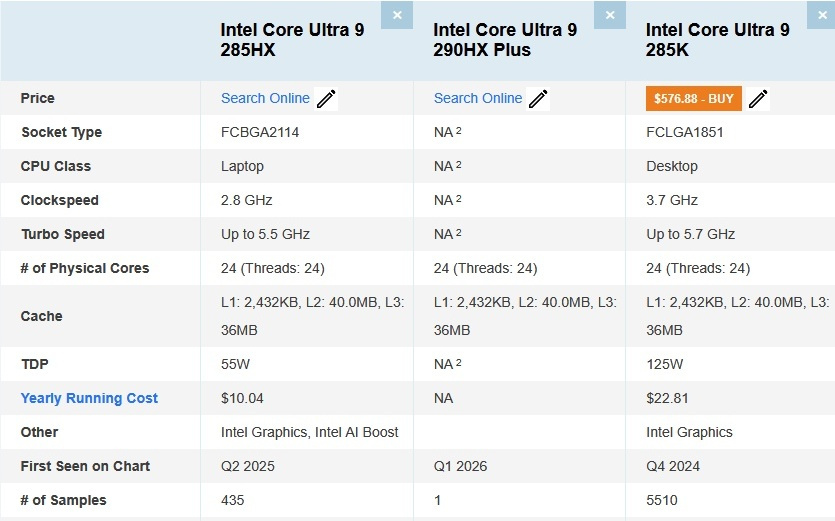Click the 125W TDP value

664,364
